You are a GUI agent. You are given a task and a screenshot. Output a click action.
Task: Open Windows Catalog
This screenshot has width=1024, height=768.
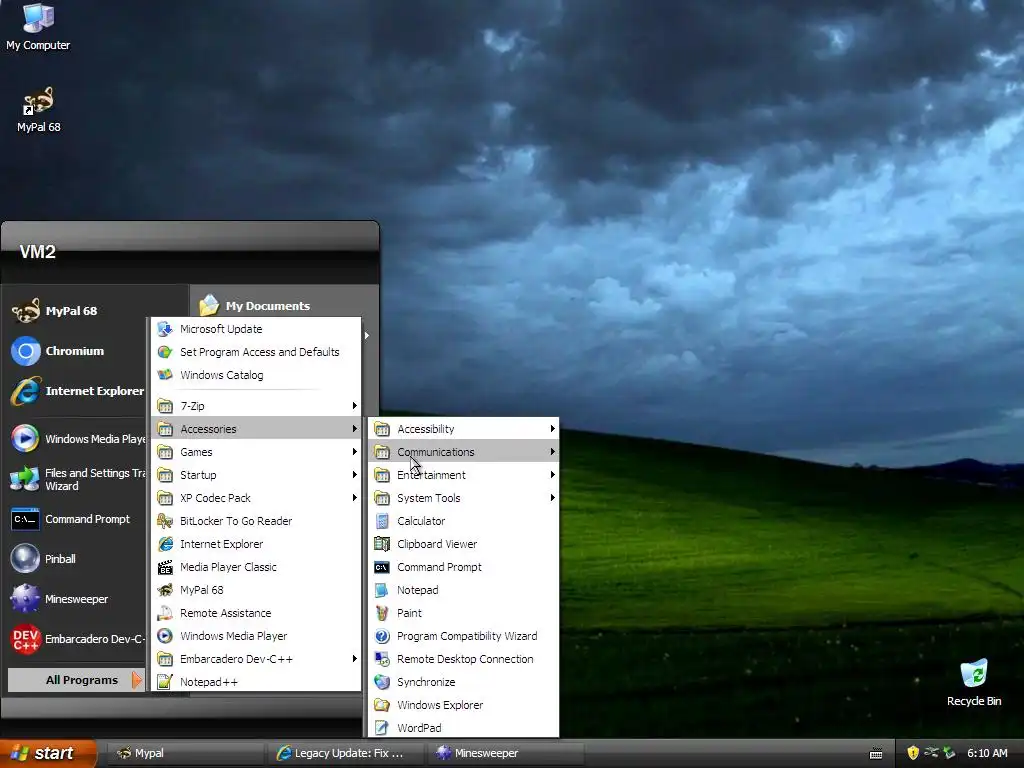tap(256, 375)
